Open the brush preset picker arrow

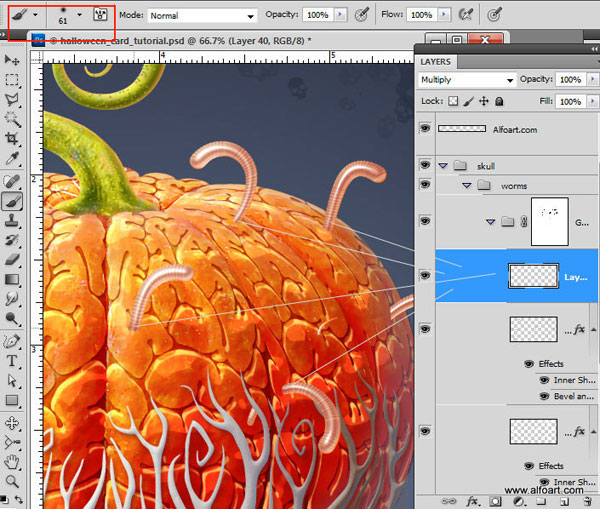[79, 15]
